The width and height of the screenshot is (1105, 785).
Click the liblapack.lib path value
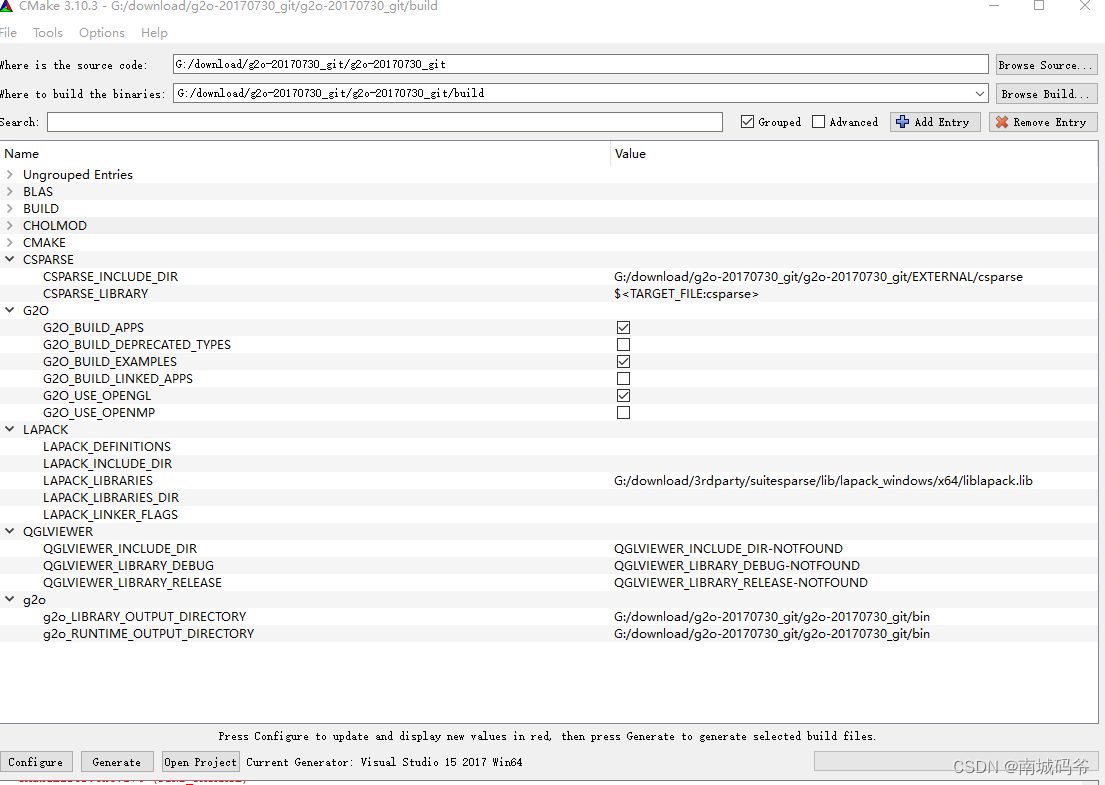(823, 481)
